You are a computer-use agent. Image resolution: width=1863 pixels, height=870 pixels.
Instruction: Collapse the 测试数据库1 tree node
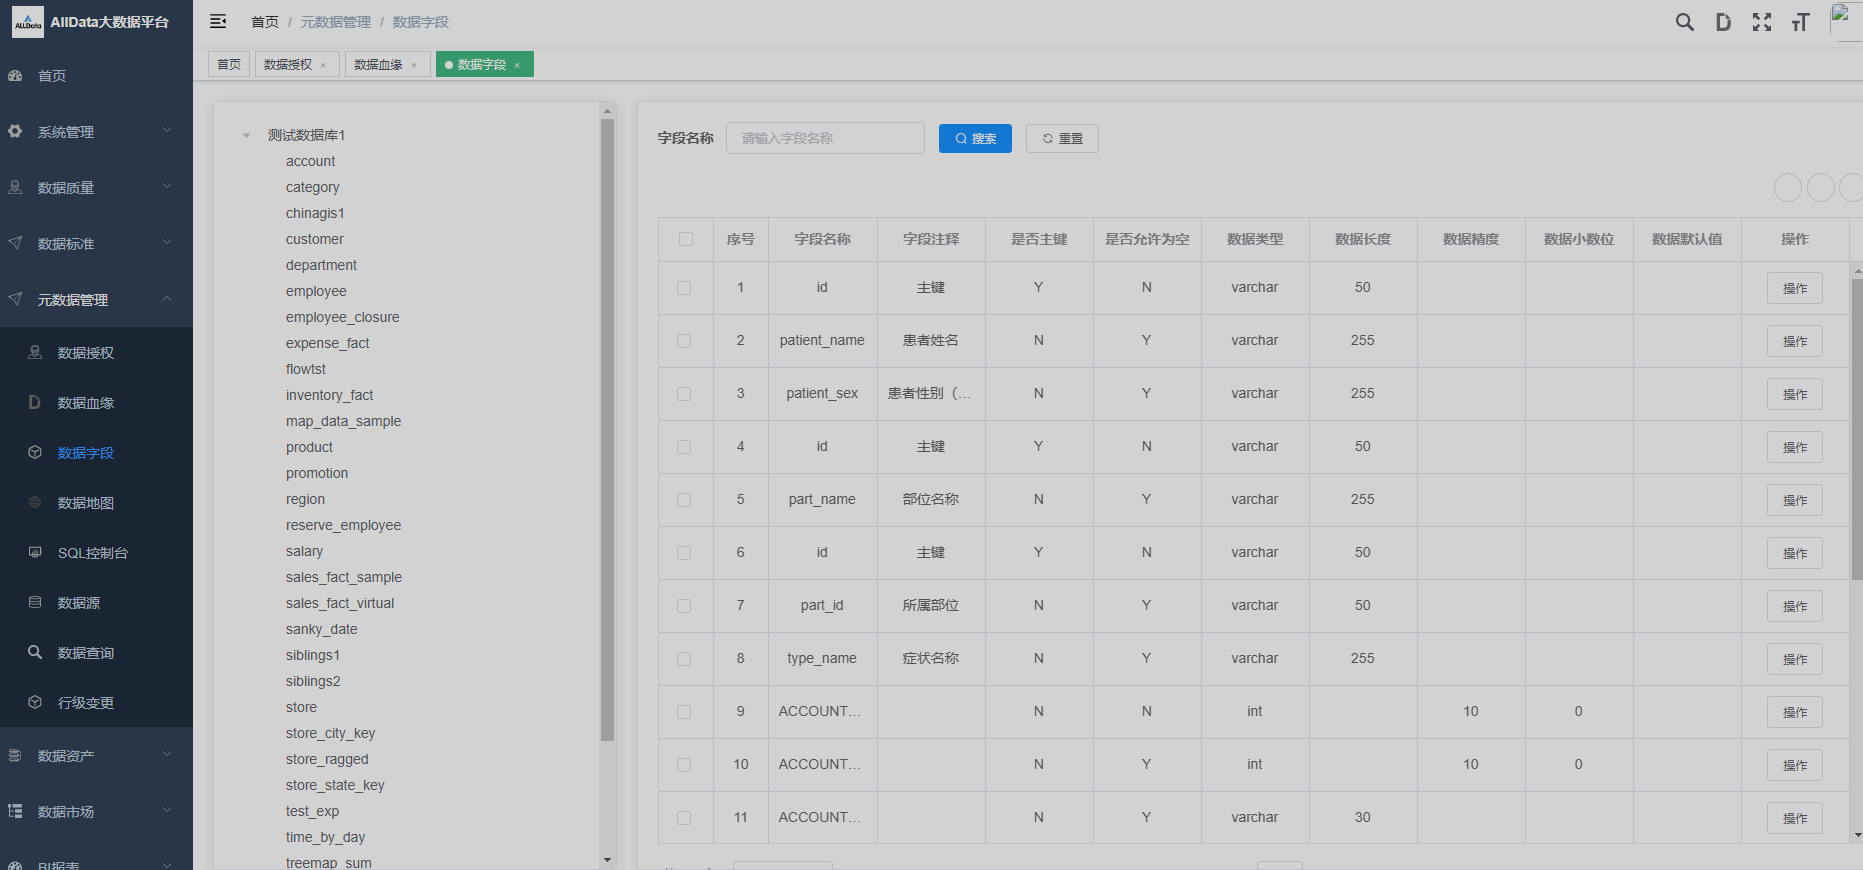(x=246, y=135)
